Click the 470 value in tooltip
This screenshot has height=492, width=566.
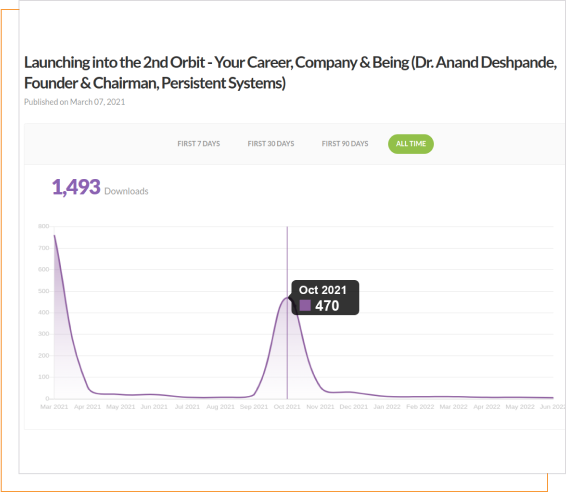[327, 306]
